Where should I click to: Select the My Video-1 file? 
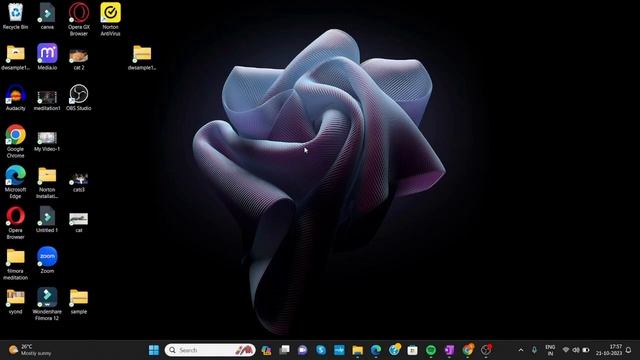point(47,141)
